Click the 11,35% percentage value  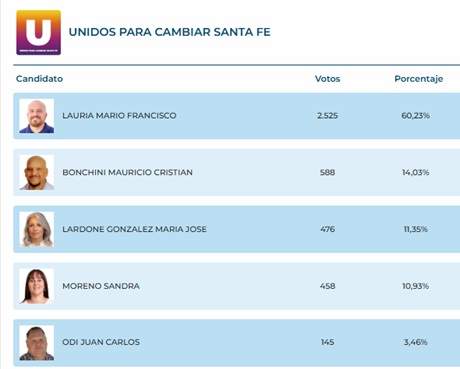click(x=416, y=229)
